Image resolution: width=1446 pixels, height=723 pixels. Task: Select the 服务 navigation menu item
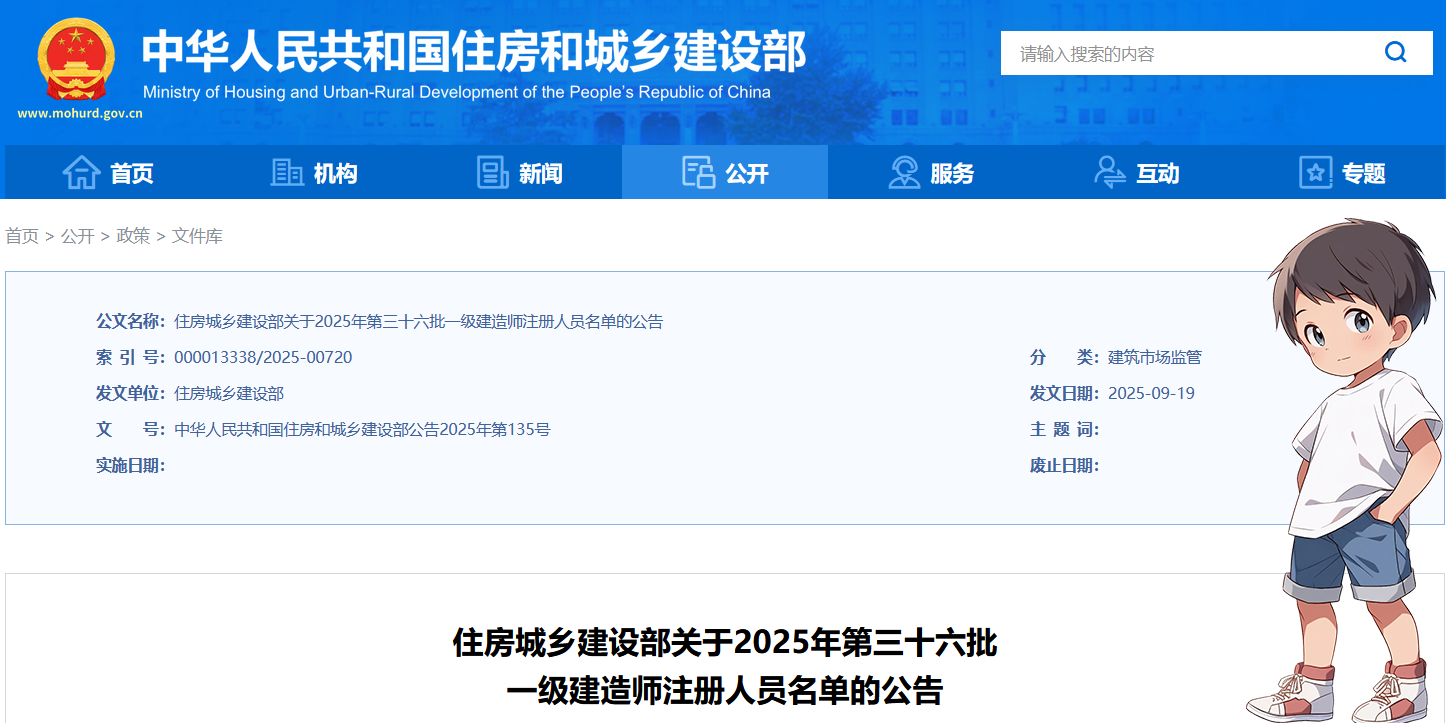pyautogui.click(x=951, y=174)
